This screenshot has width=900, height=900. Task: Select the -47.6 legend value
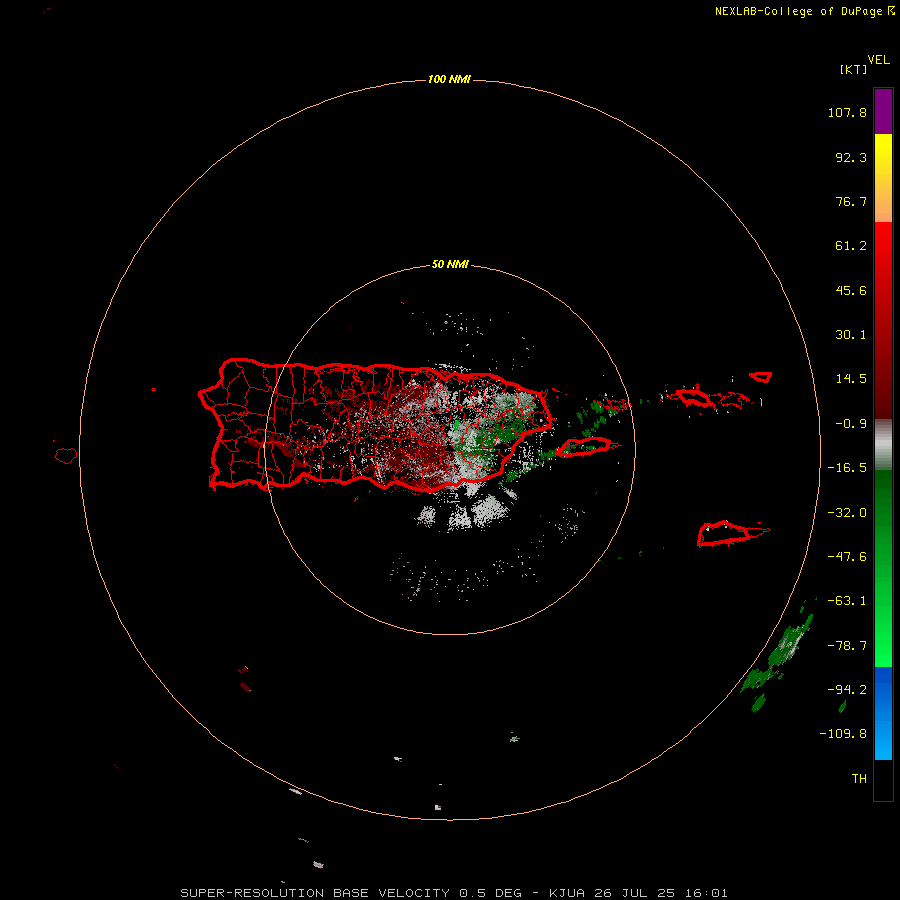pos(847,557)
